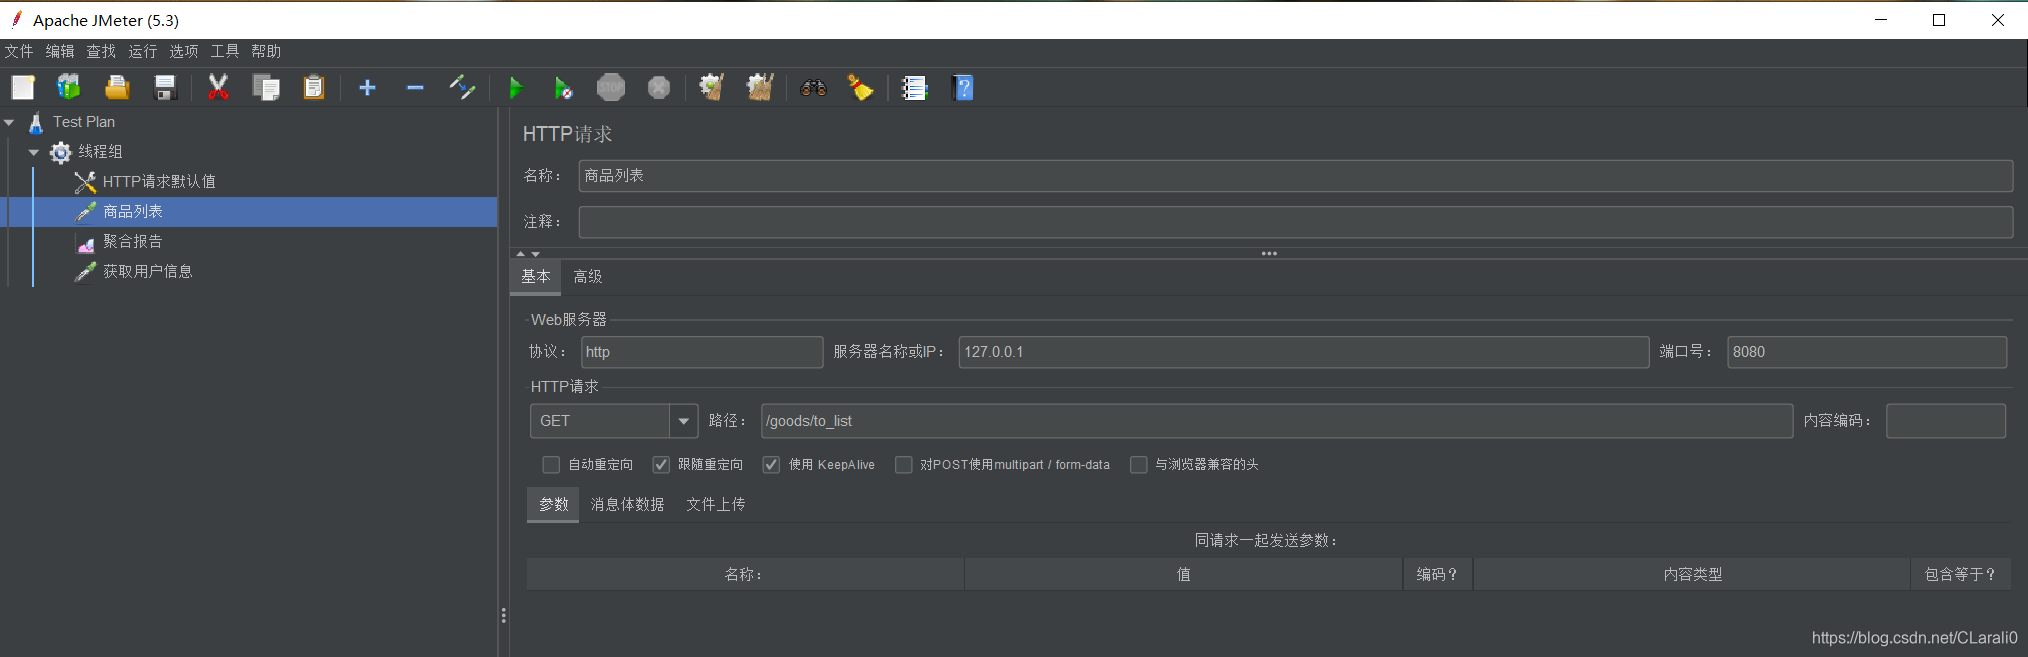
Task: Select HTTP请求默认值 in the tree
Action: tap(158, 182)
